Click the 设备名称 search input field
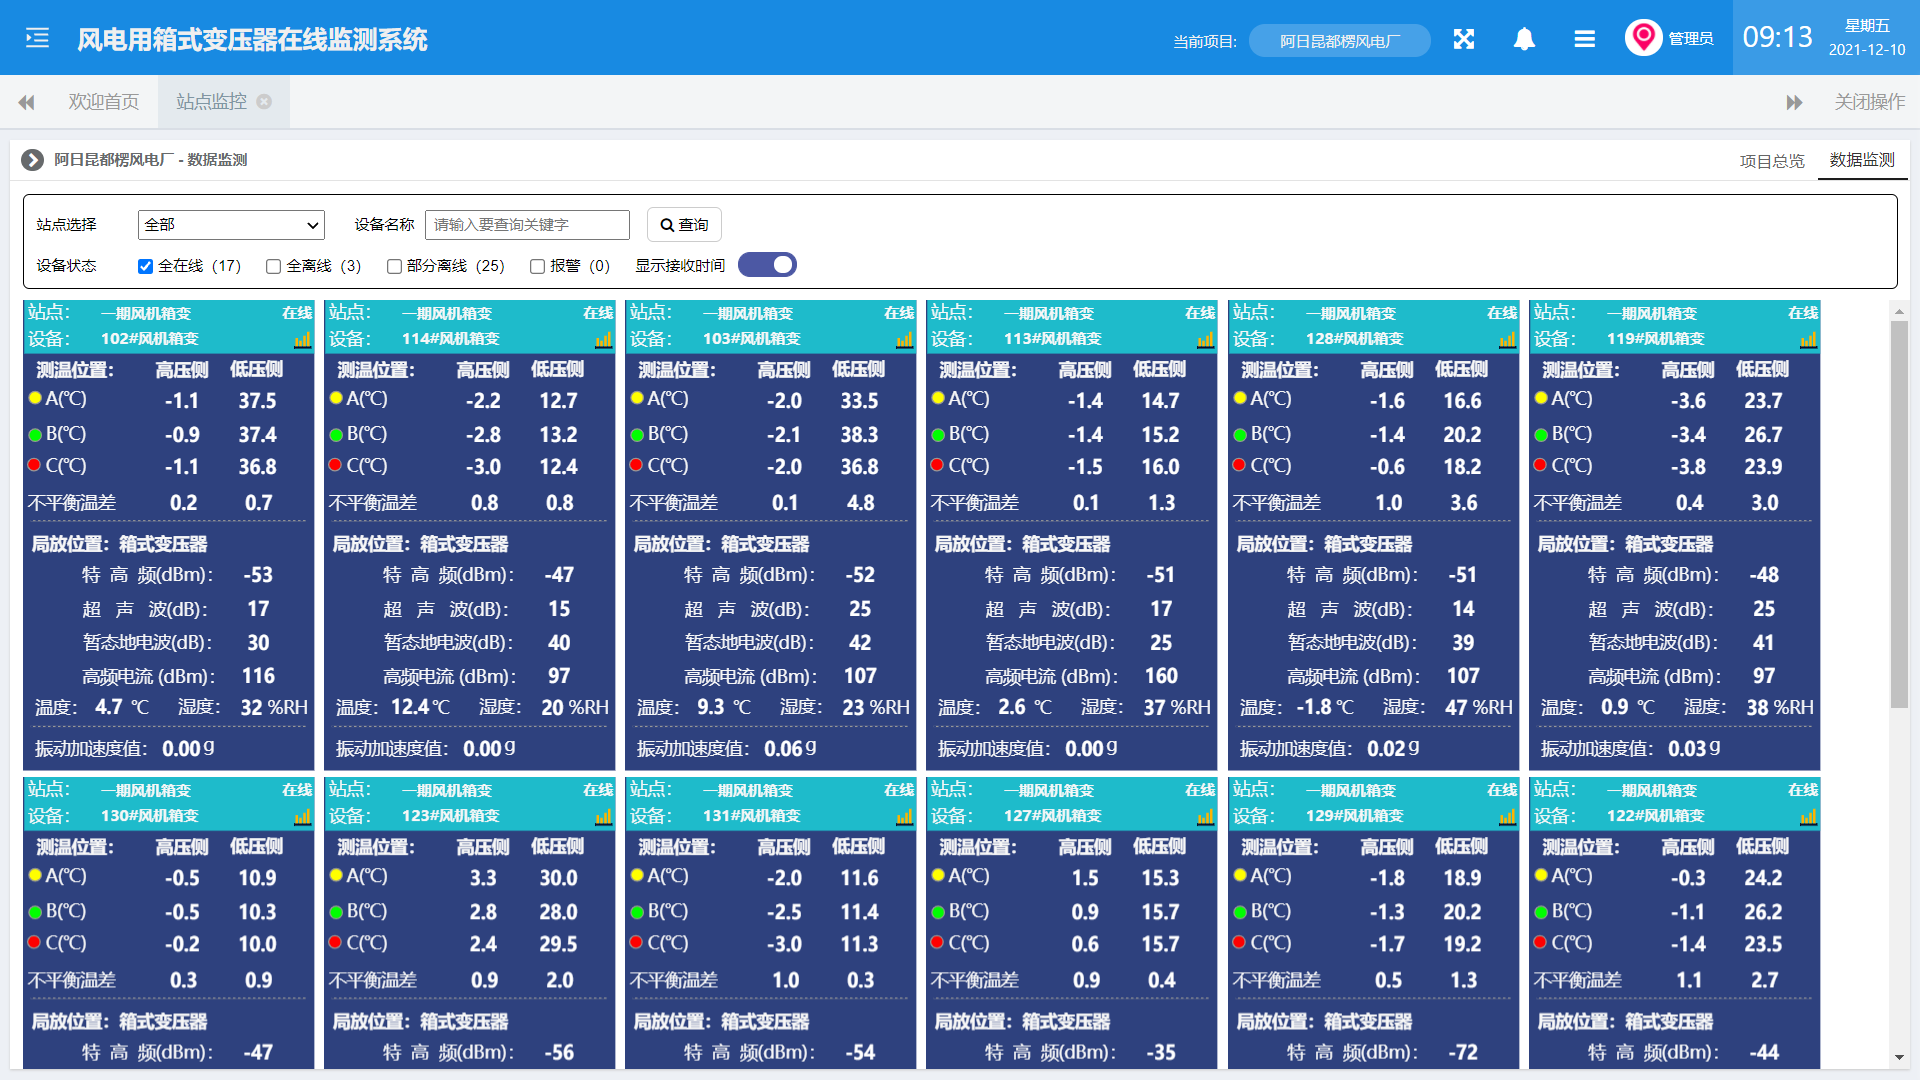Viewport: 1920px width, 1080px height. [x=526, y=225]
